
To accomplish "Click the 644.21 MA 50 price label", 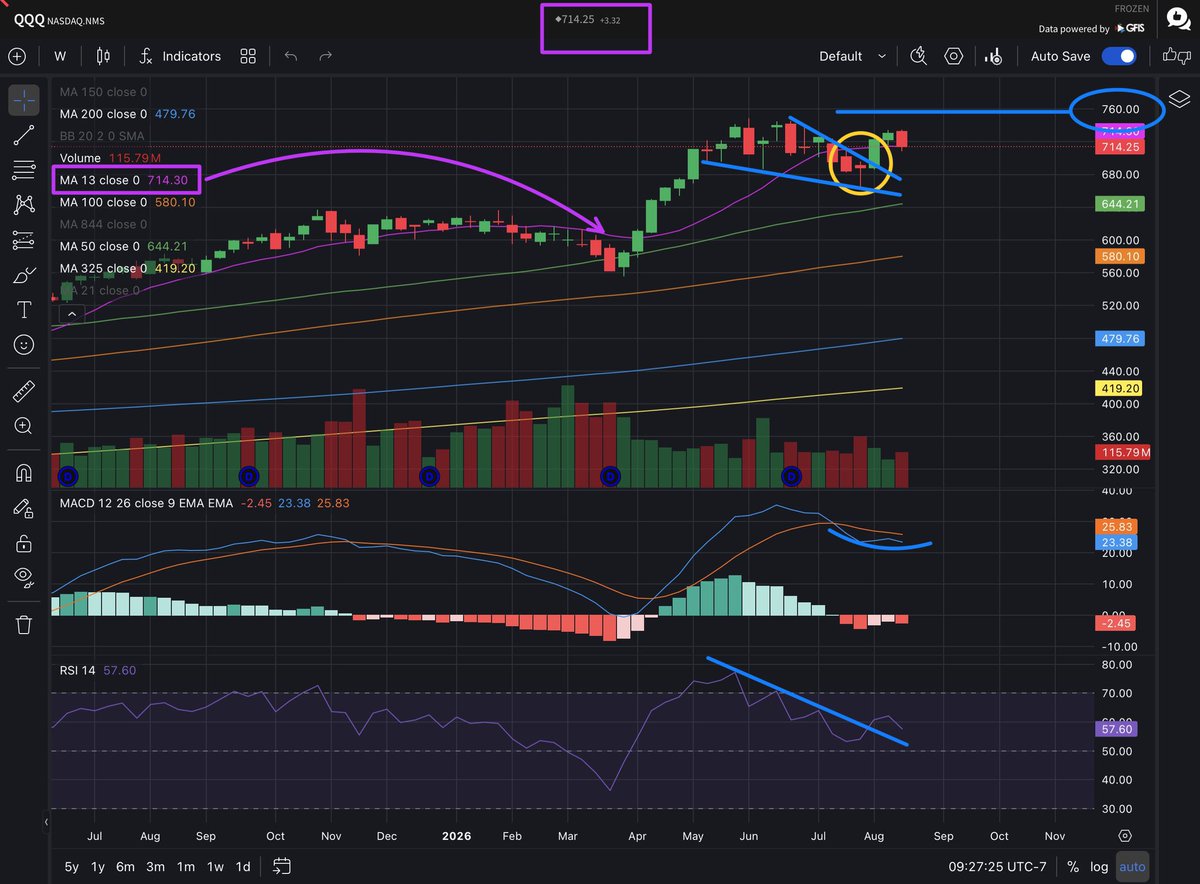I will (x=1118, y=204).
